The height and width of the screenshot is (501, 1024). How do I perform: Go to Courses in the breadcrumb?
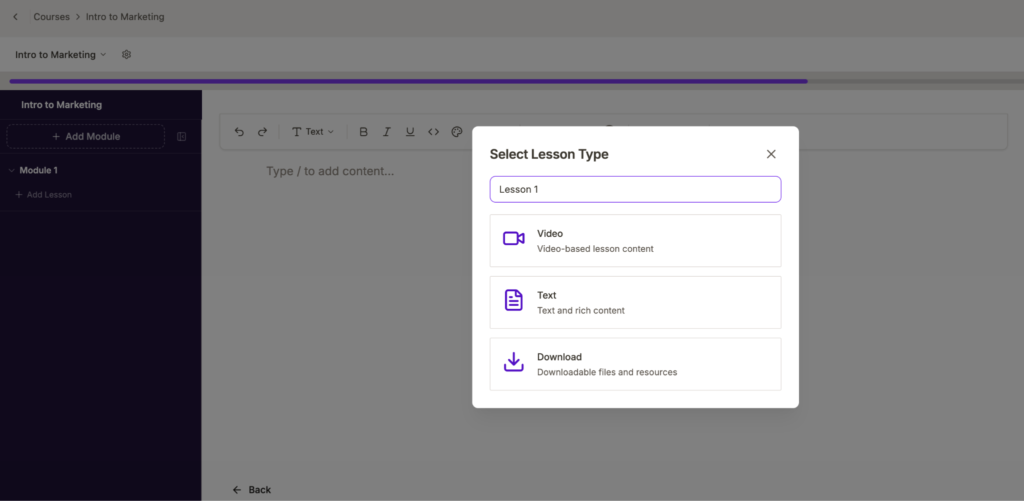point(52,17)
